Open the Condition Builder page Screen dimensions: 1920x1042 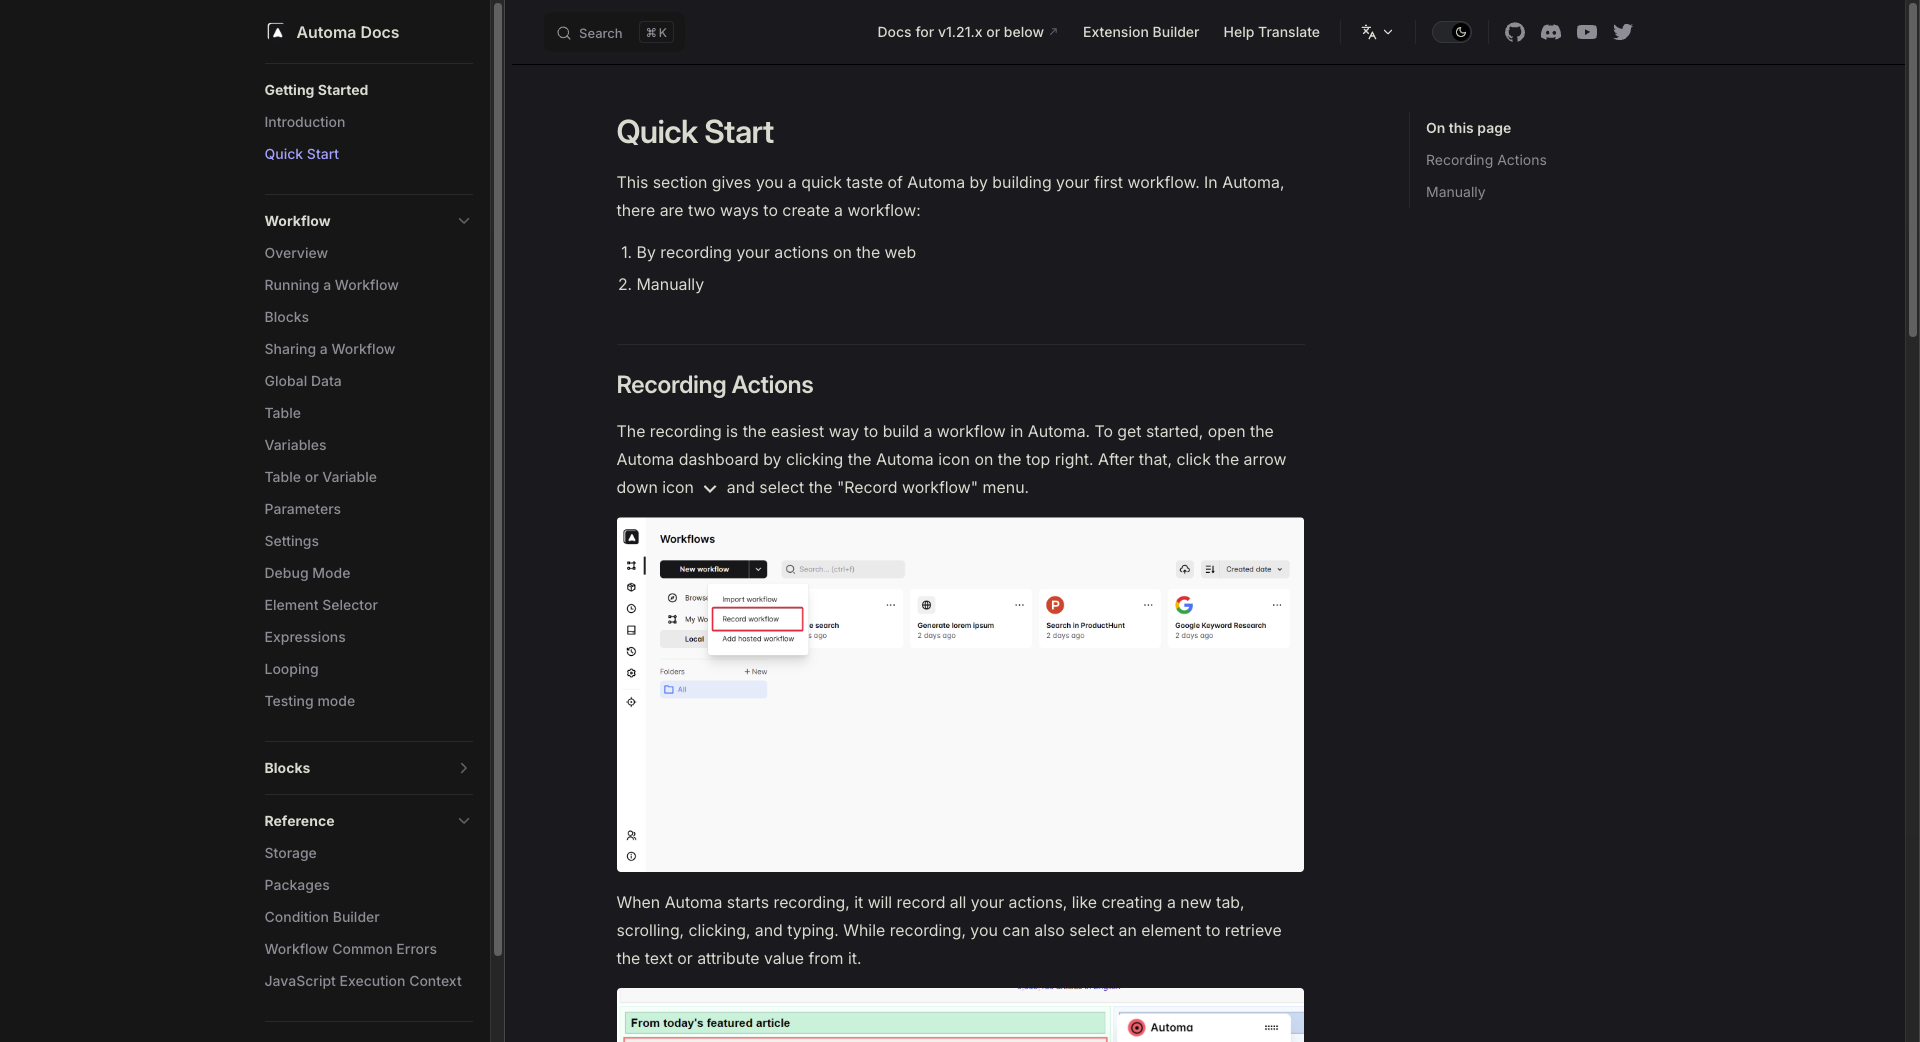pos(322,917)
